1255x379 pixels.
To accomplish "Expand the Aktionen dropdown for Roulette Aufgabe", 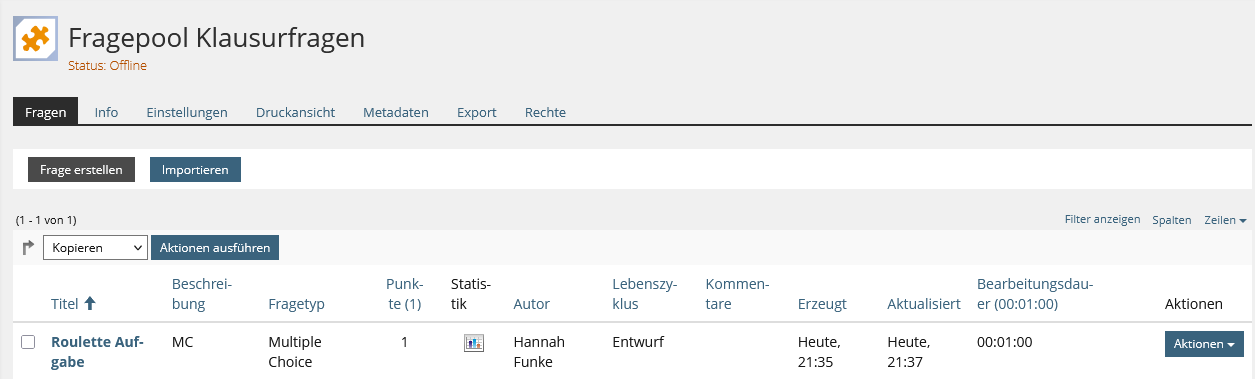I will point(1204,344).
